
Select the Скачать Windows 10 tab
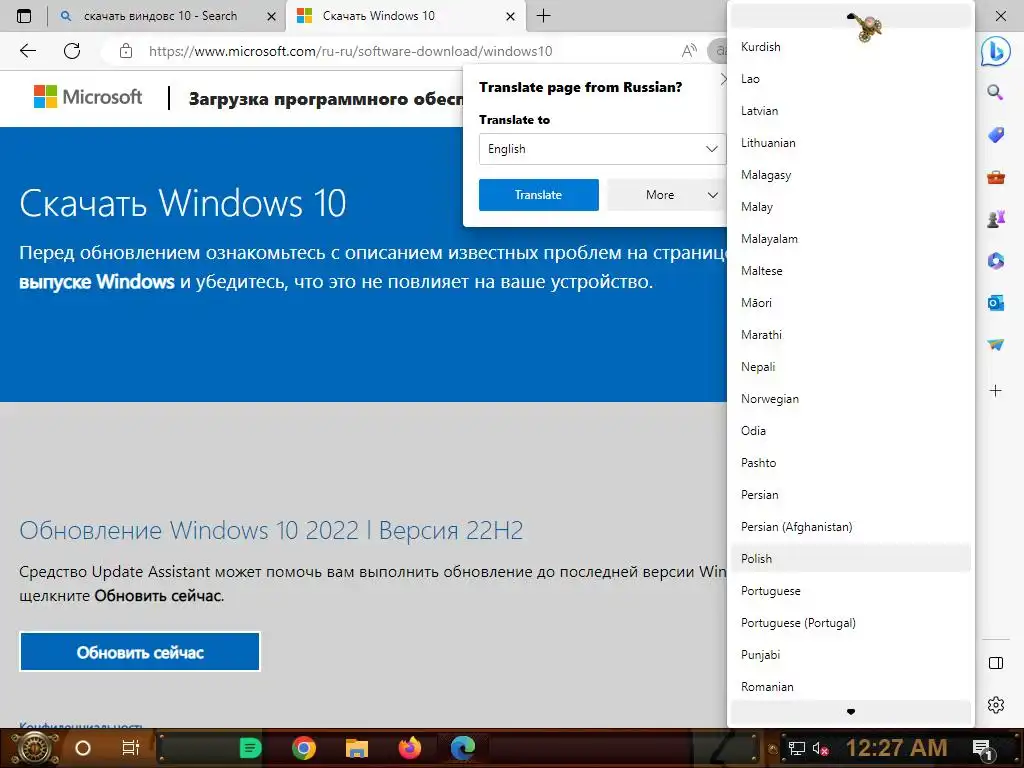(x=379, y=16)
